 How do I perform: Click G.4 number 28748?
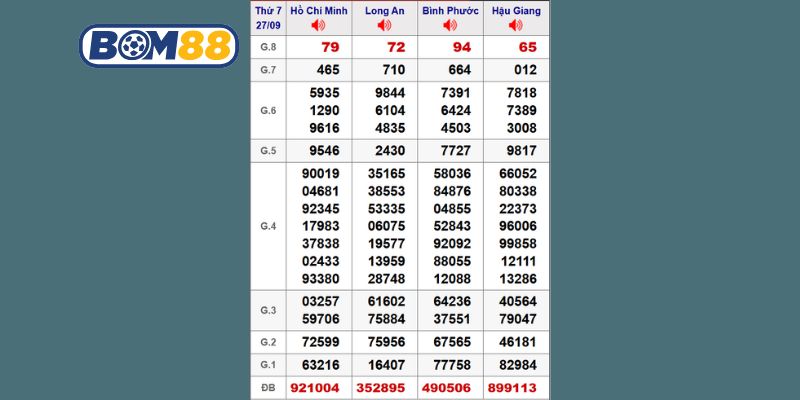[387, 279]
